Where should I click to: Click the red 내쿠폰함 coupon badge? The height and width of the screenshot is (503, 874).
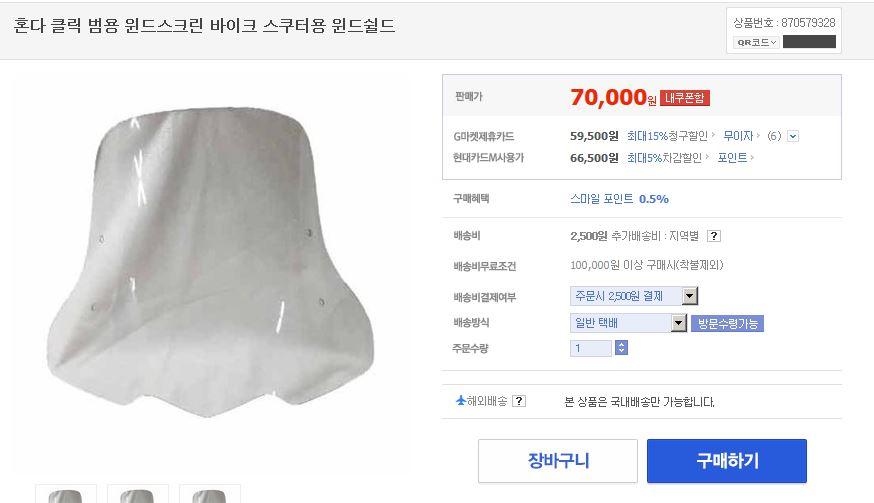pyautogui.click(x=684, y=98)
